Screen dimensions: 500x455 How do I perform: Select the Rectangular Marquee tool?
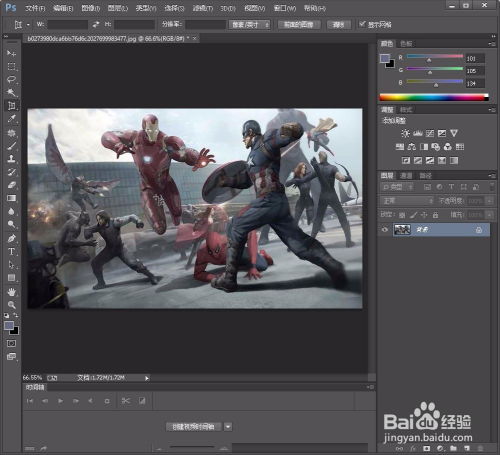pos(11,67)
